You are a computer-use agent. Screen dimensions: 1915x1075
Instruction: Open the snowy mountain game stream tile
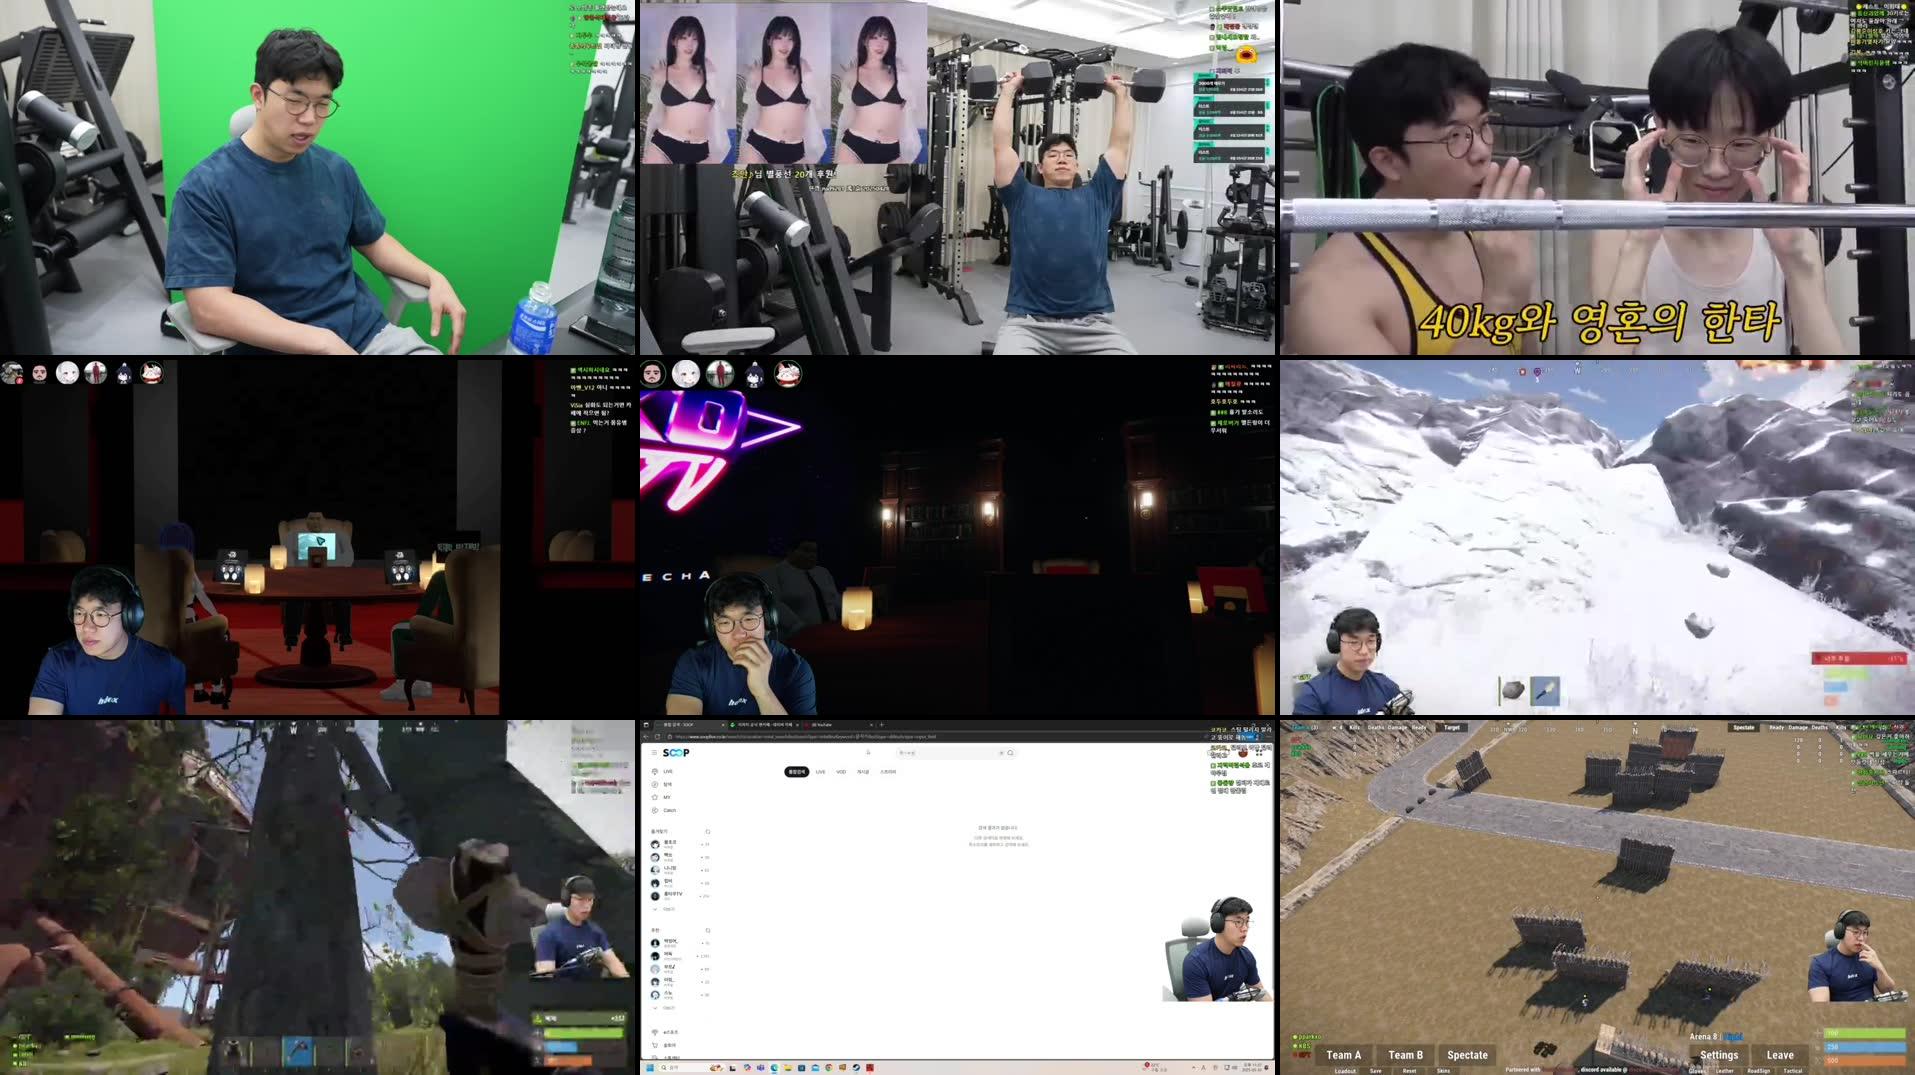1597,537
